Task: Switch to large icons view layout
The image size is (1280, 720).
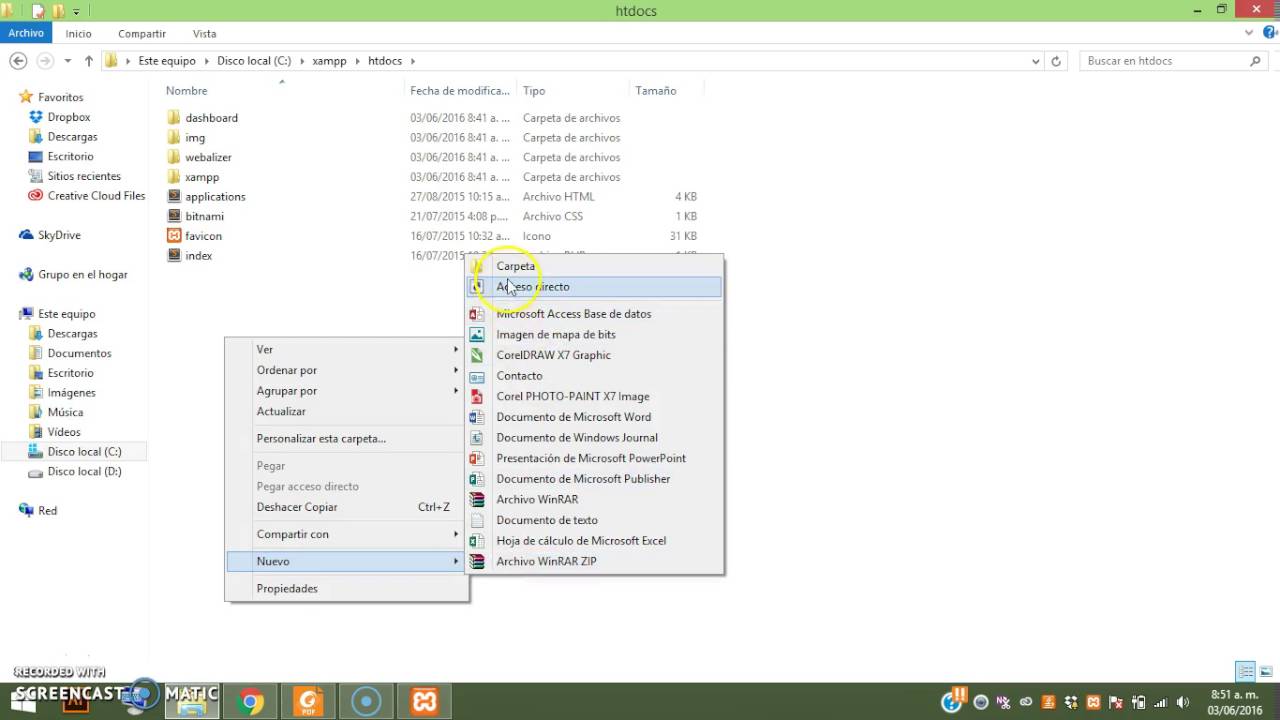Action: (x=1266, y=671)
